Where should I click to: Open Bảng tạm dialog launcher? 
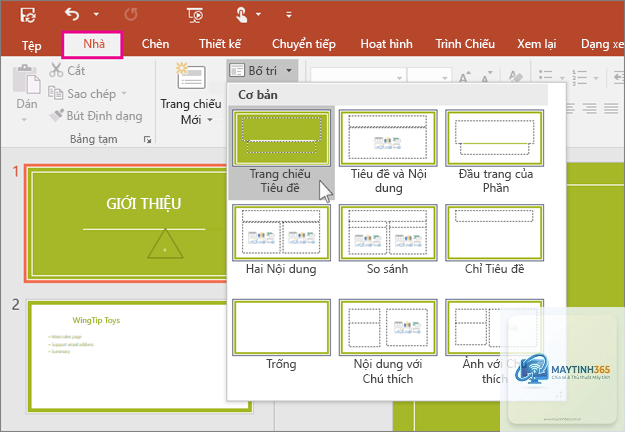tap(147, 139)
